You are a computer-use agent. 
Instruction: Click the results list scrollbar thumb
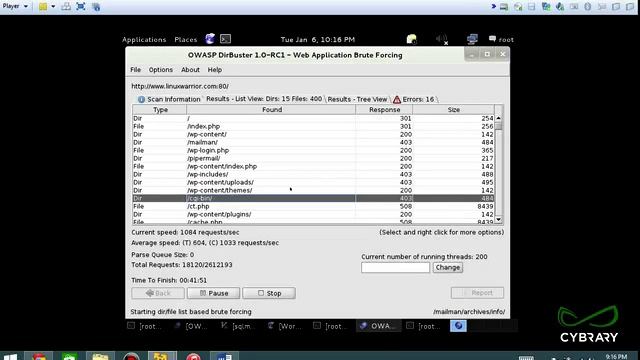point(498,126)
